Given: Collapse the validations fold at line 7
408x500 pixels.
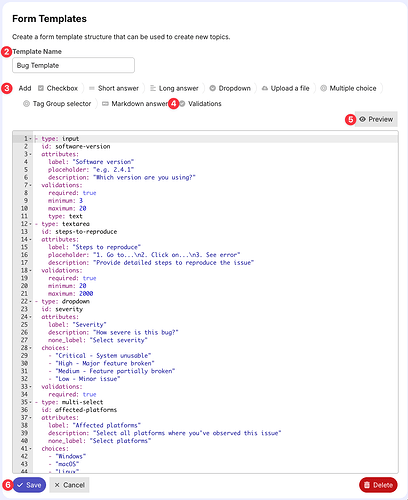Looking at the screenshot, I should [30, 185].
